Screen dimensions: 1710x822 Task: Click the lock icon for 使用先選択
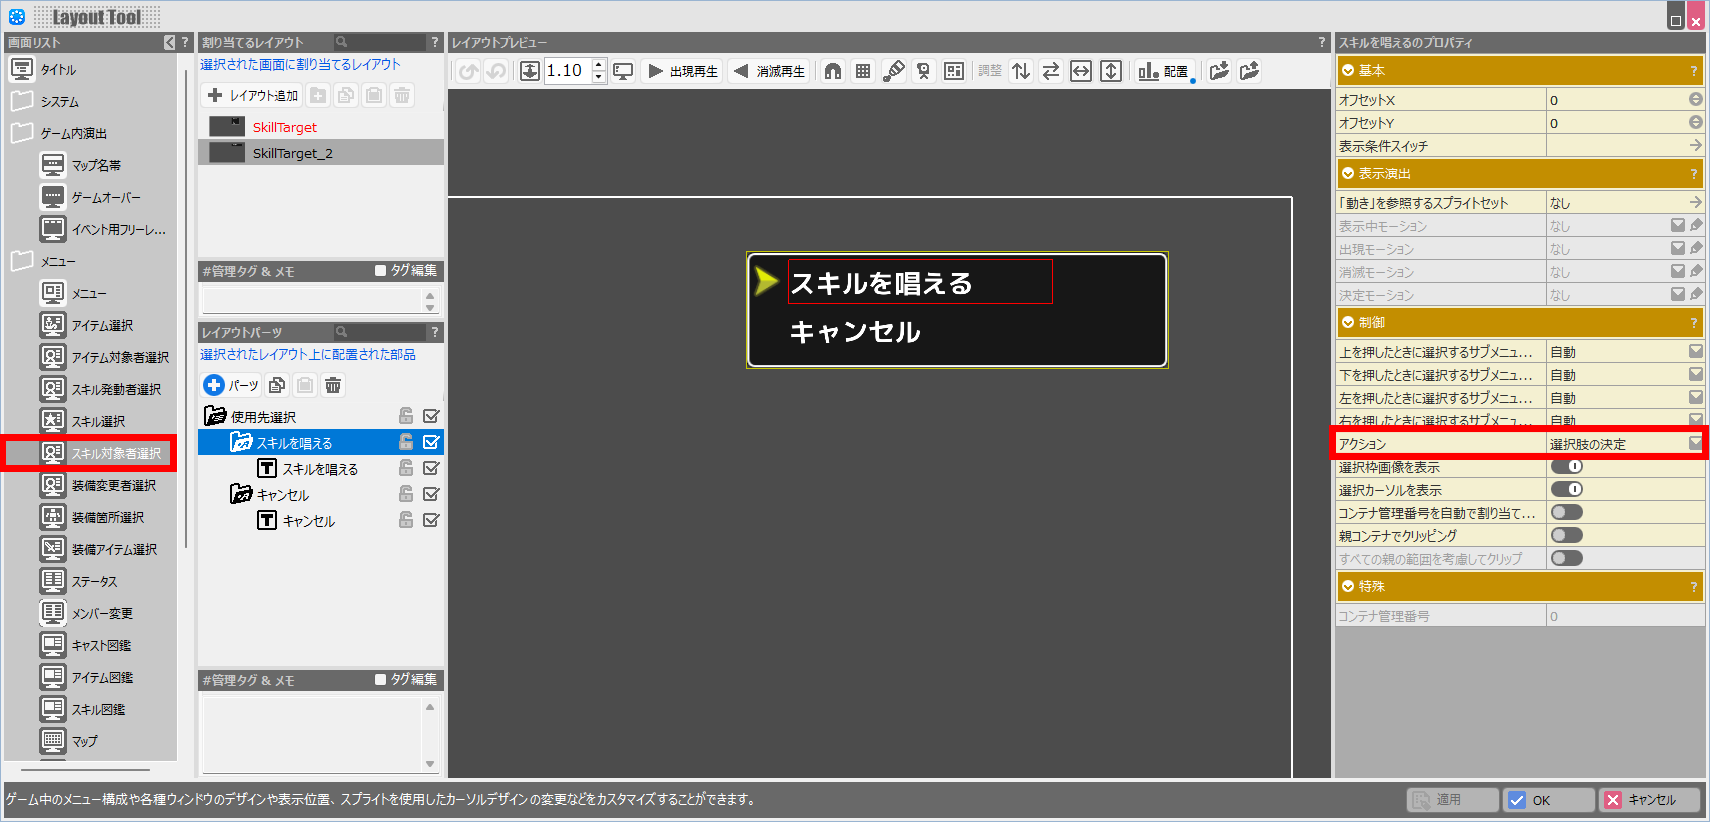(406, 416)
